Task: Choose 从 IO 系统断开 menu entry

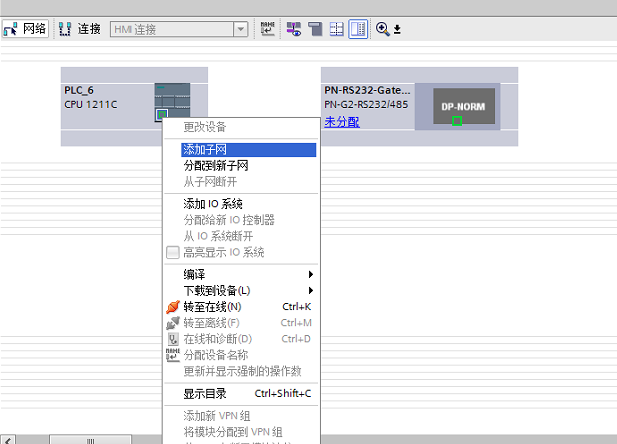Action: pos(241,236)
